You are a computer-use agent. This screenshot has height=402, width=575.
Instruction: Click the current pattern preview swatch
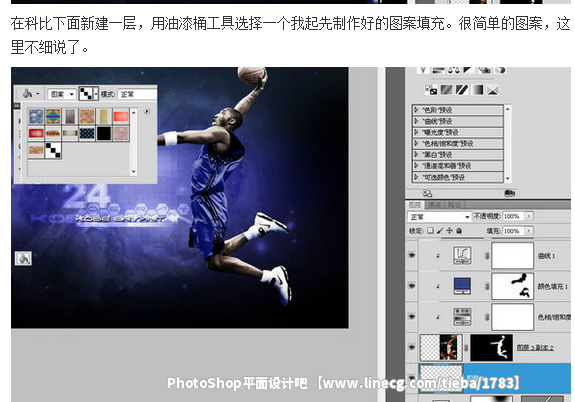[x=86, y=94]
